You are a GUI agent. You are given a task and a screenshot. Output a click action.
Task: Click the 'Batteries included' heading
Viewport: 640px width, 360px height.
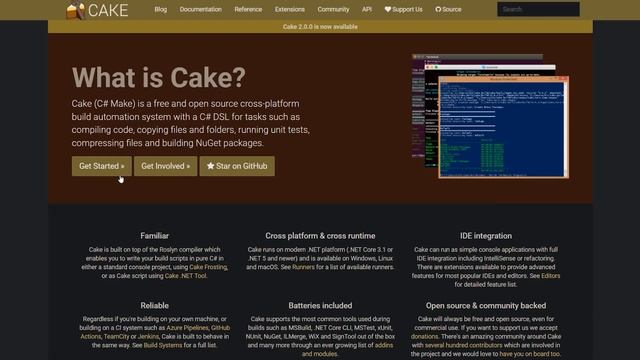[x=320, y=306]
